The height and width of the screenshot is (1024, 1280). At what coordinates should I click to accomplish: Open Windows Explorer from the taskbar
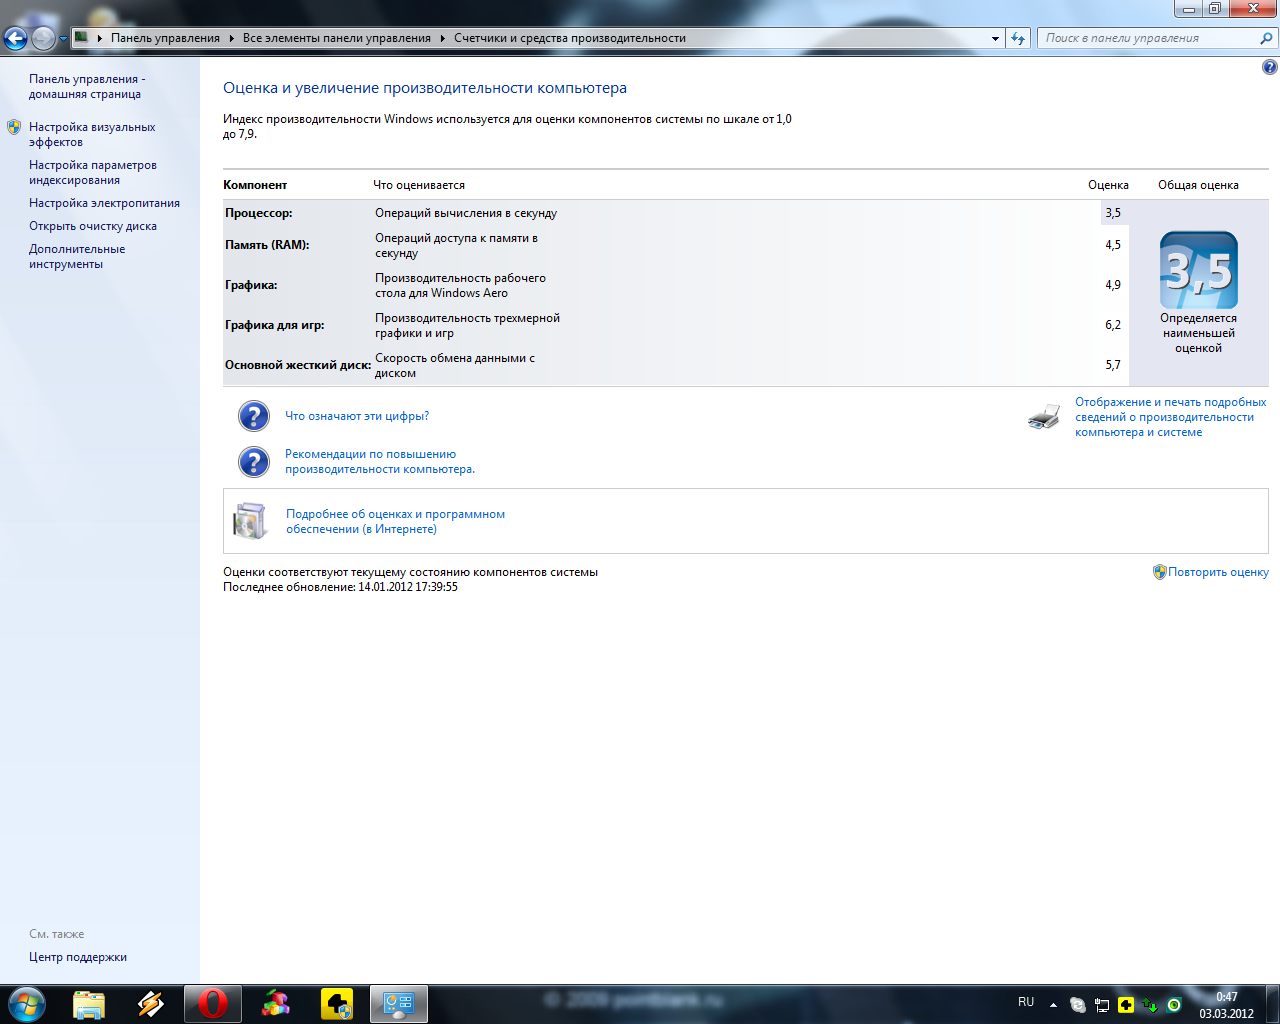tap(89, 1004)
